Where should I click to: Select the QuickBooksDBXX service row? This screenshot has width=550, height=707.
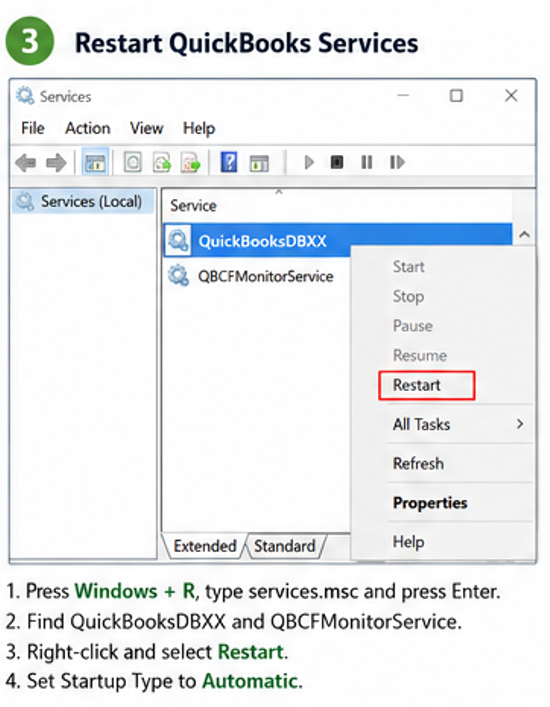tap(338, 240)
